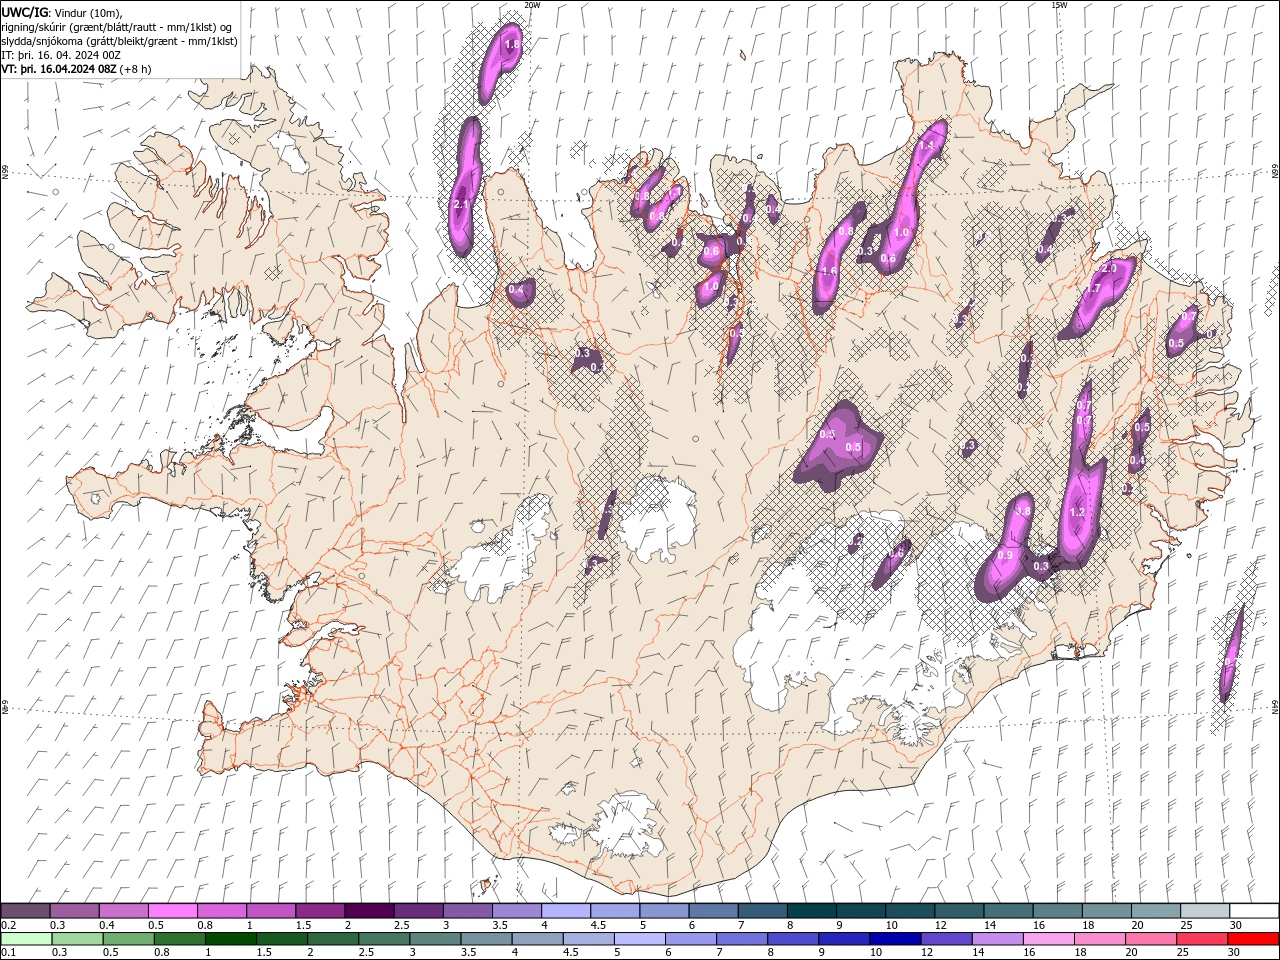Click the bright red rain swatch labeled 30
This screenshot has width=1280, height=960.
pos(1253,939)
